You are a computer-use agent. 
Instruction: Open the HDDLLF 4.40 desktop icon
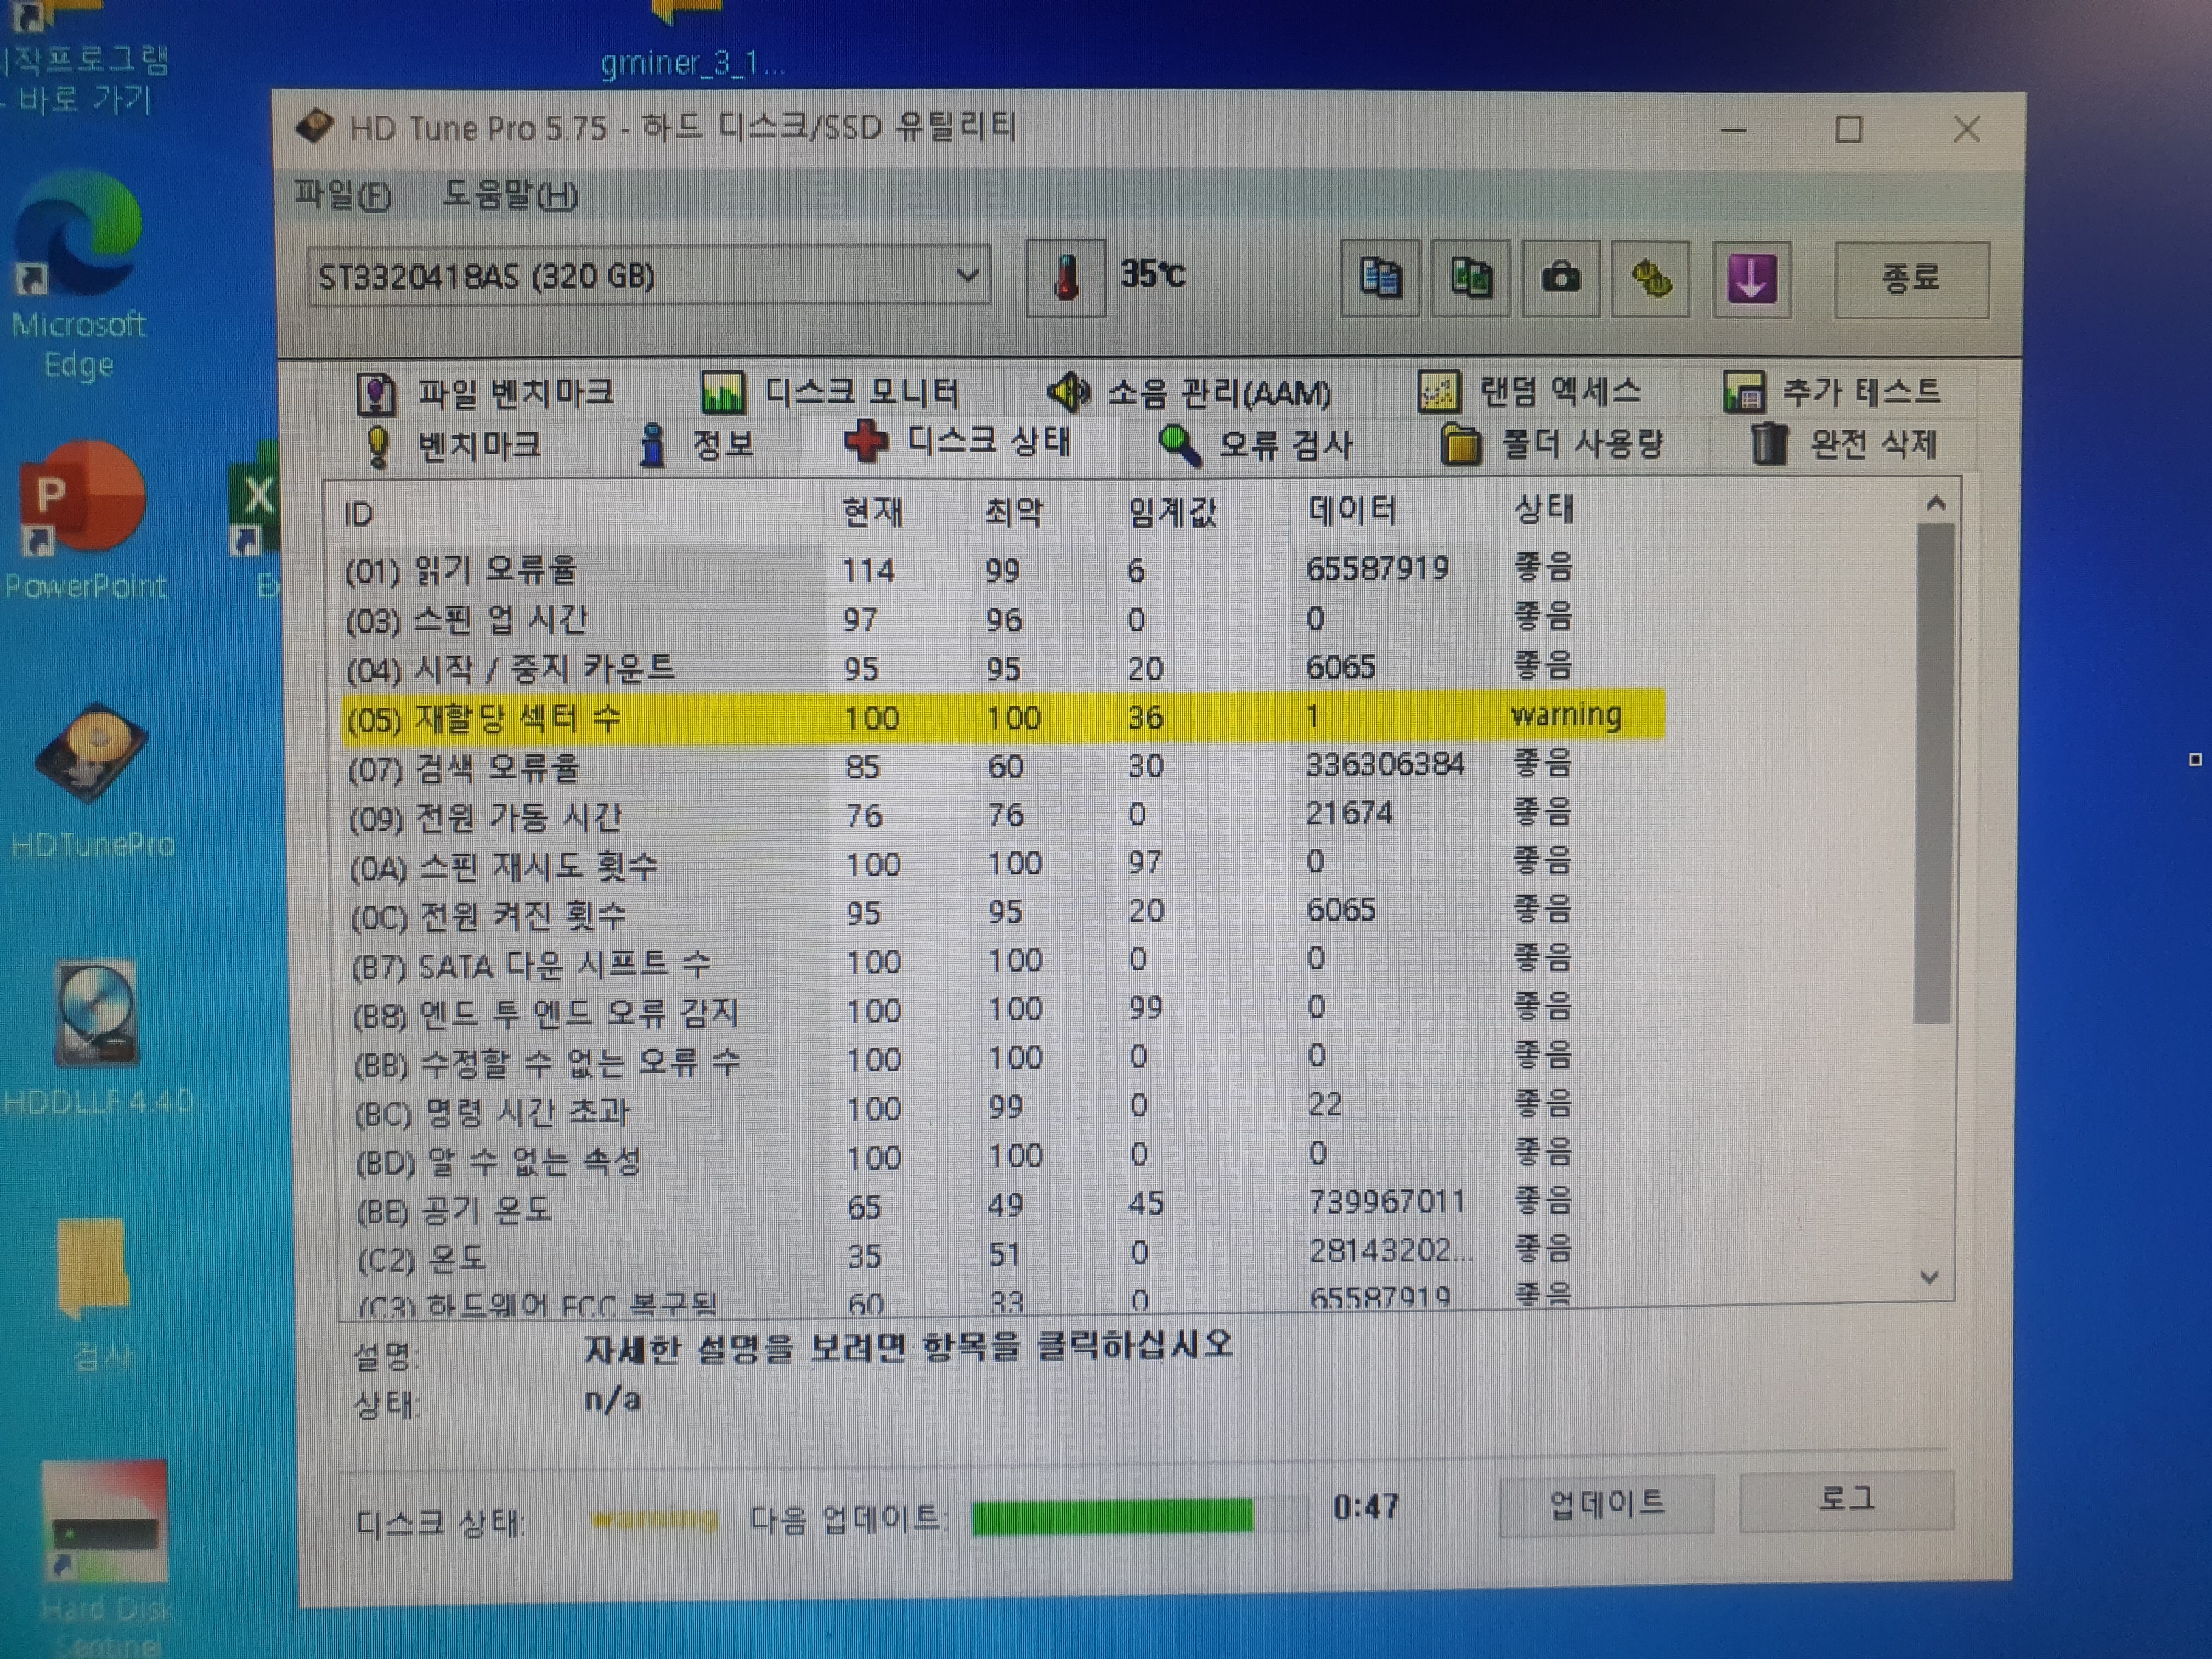[x=97, y=1038]
